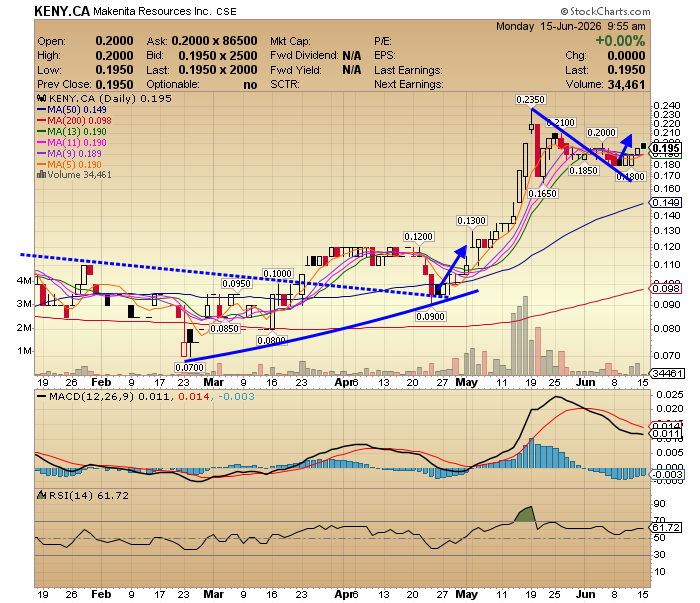Click the 61.72 RSI axis tag
700x603 pixels.
(x=666, y=528)
